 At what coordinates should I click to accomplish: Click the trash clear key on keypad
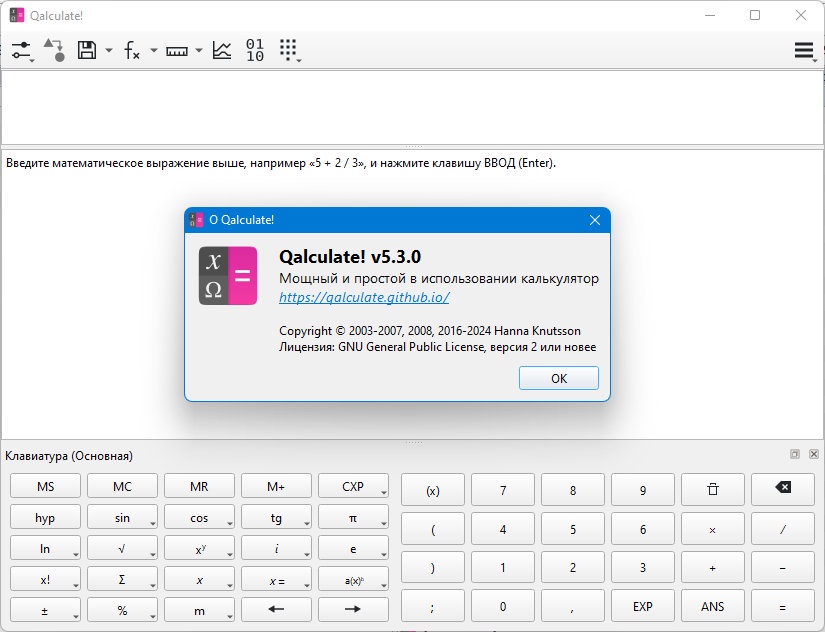712,489
